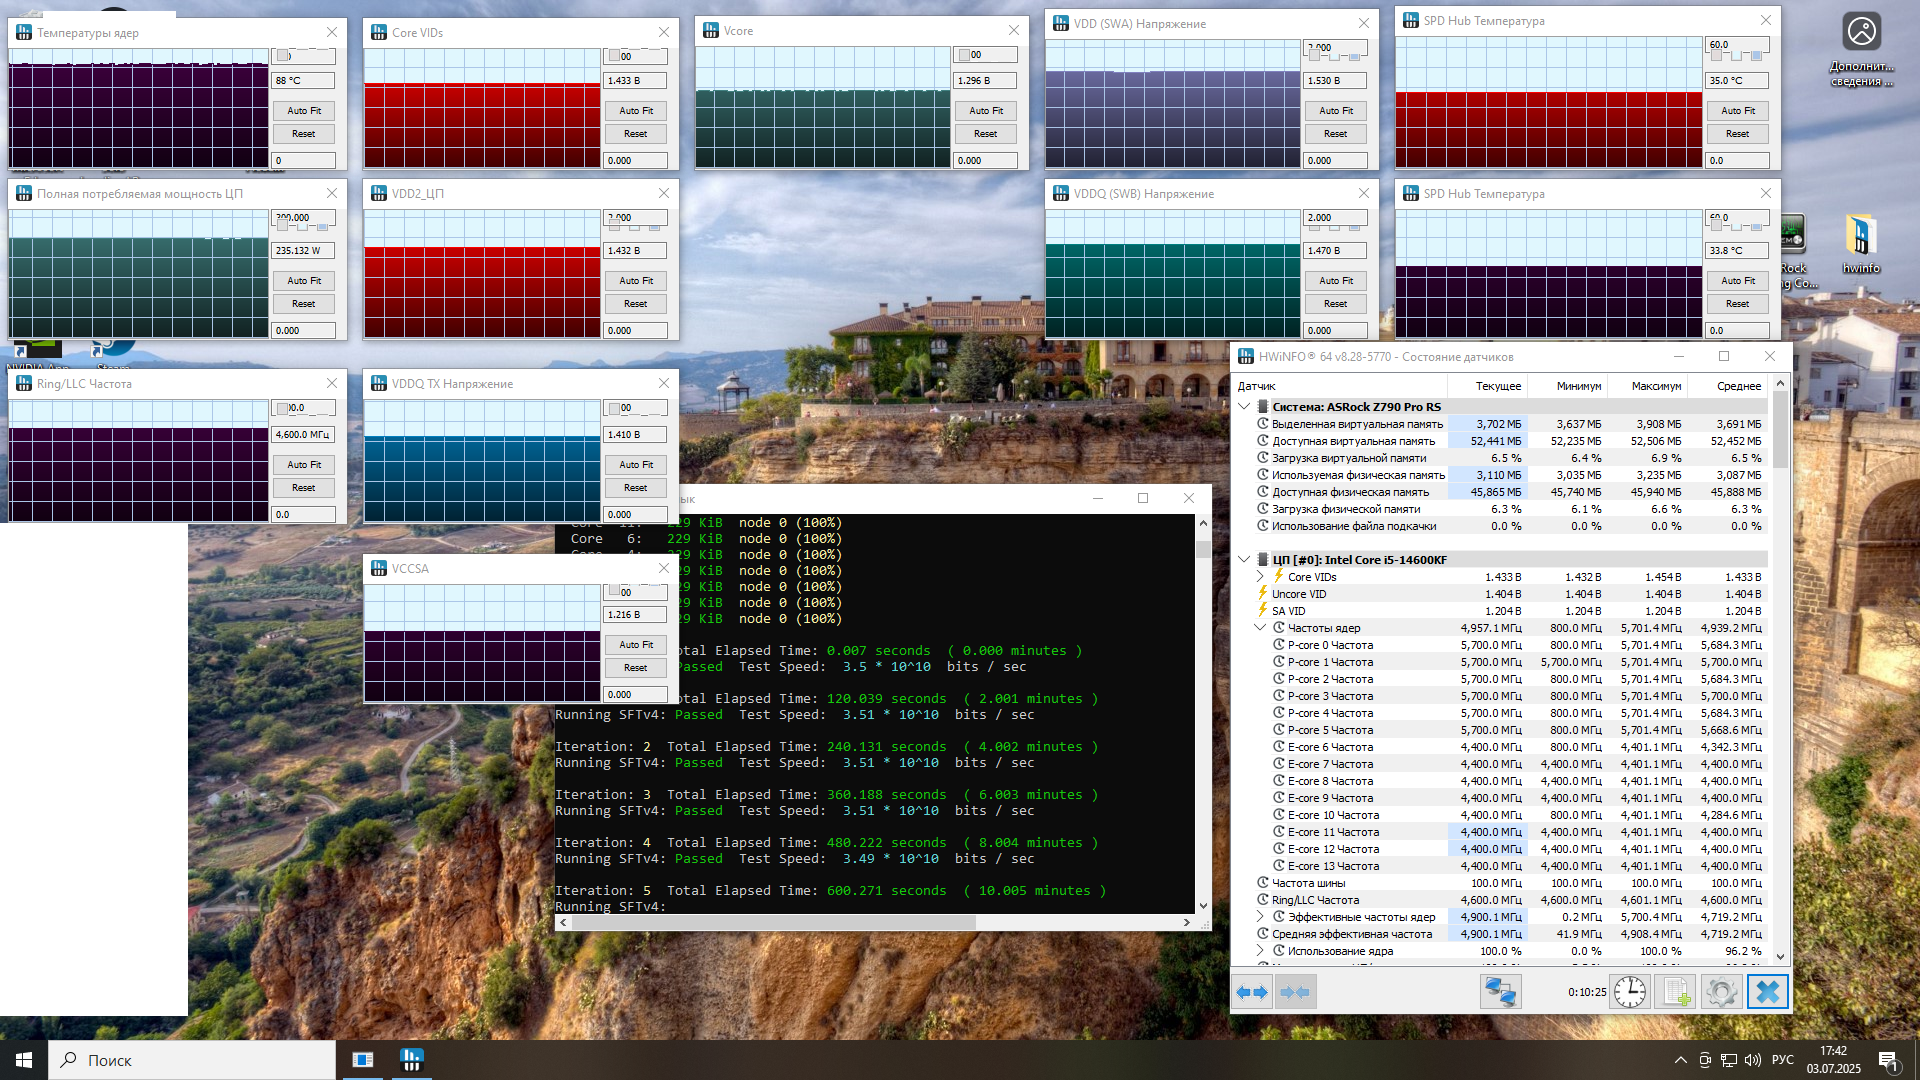Expand the Core VIDs tree node
1920x1080 pixels.
point(1260,577)
